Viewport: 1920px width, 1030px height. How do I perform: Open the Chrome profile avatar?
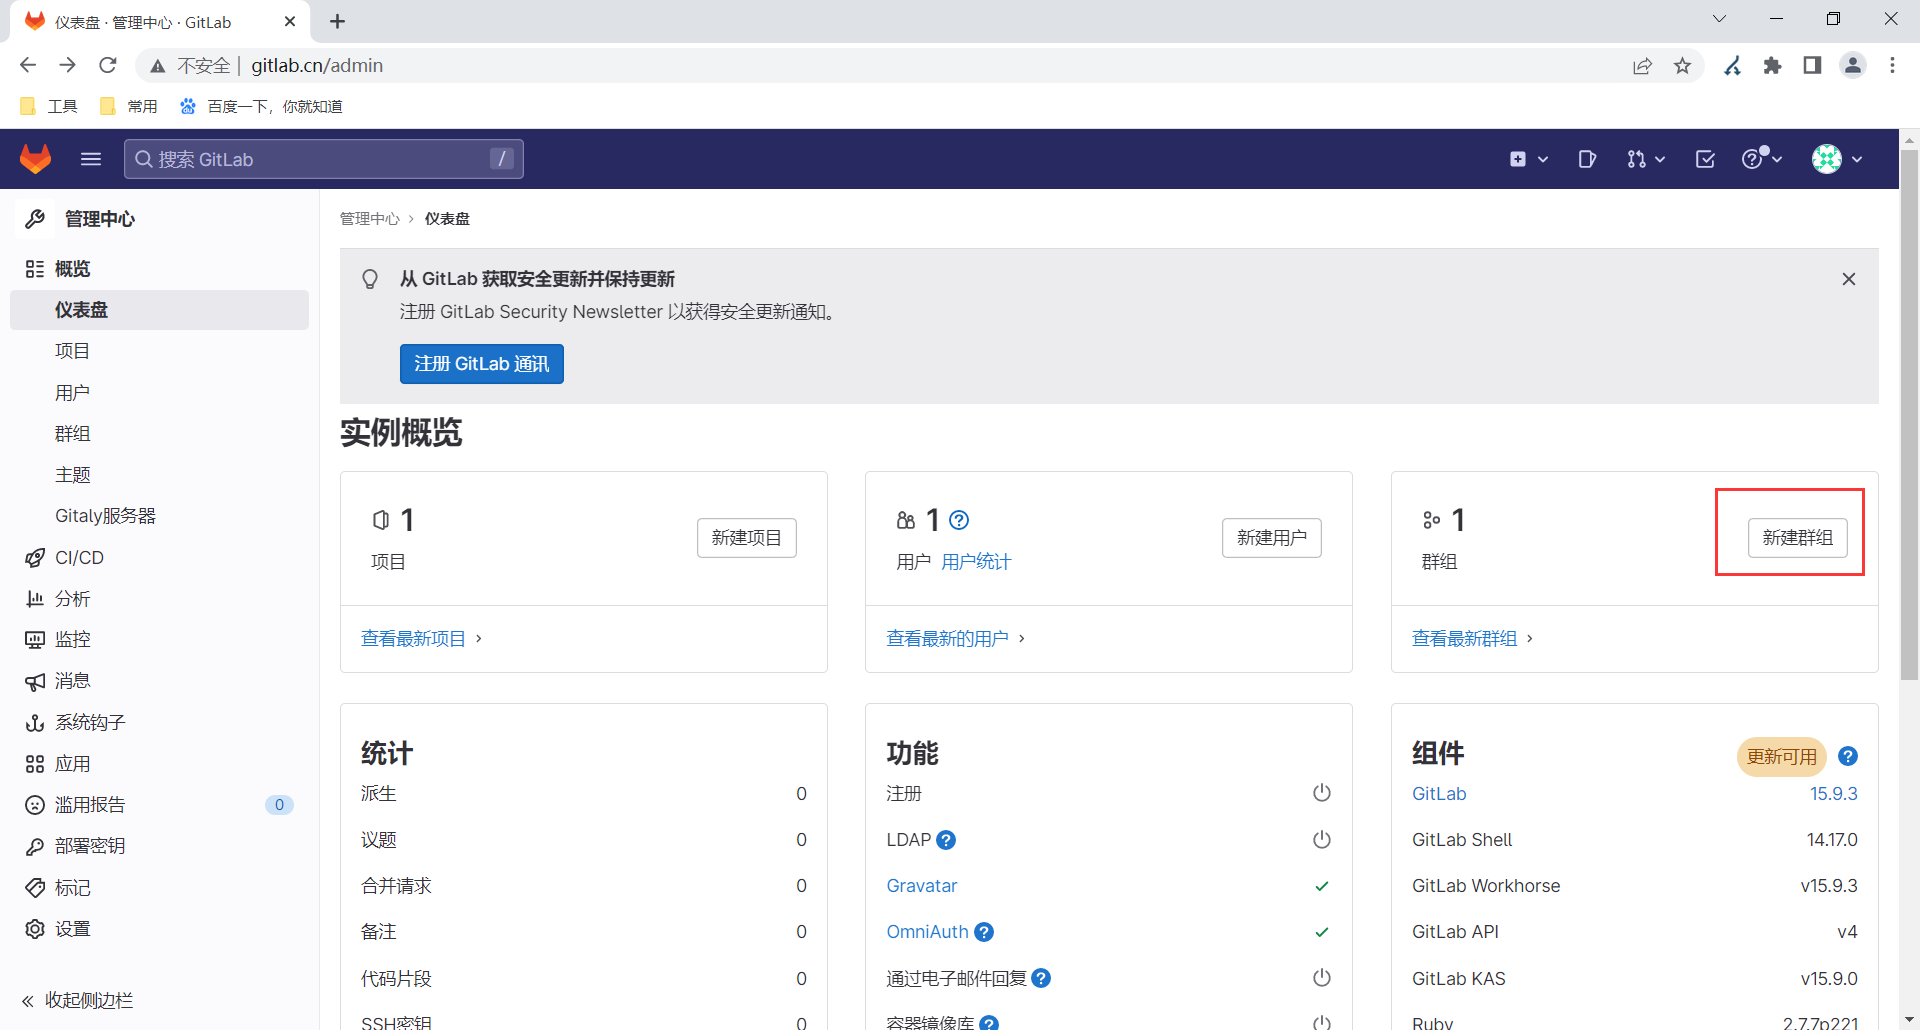pyautogui.click(x=1853, y=65)
